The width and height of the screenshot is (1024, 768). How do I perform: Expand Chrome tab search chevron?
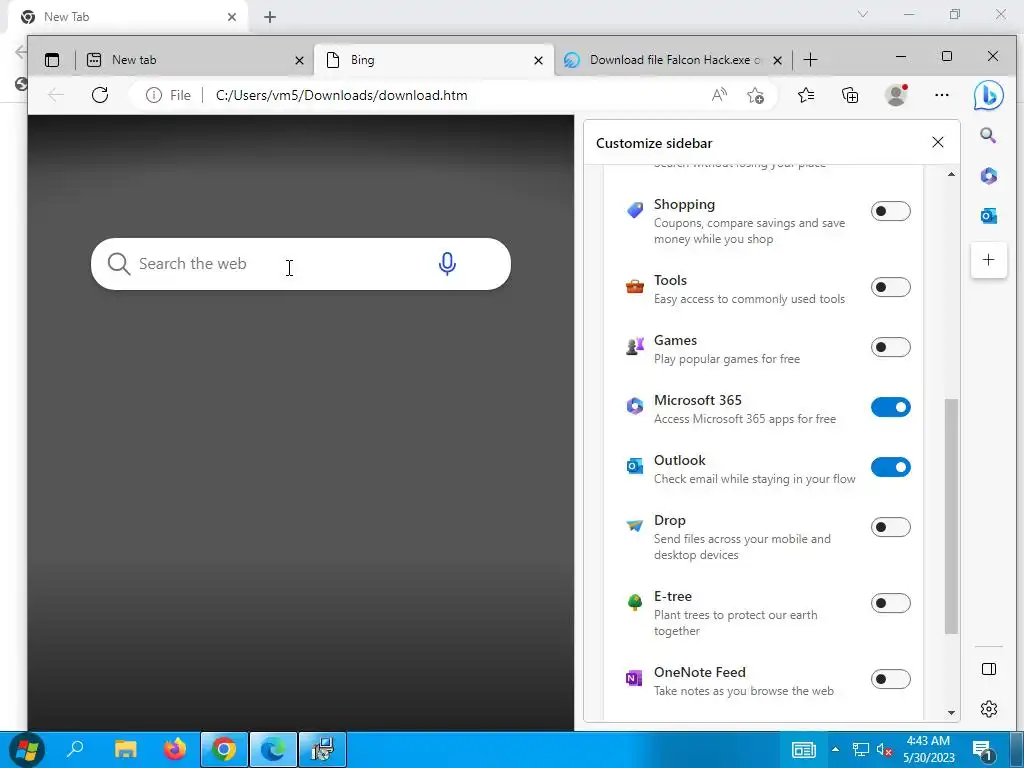coord(863,14)
